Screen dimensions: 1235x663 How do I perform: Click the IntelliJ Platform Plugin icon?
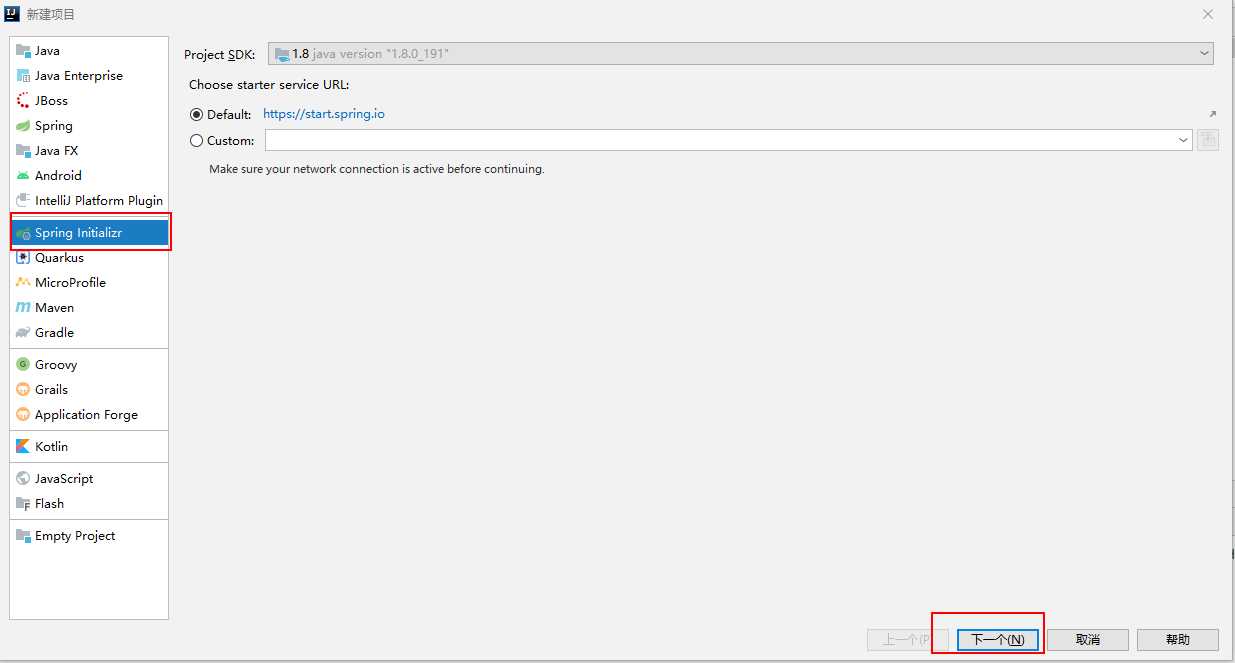pyautogui.click(x=24, y=201)
